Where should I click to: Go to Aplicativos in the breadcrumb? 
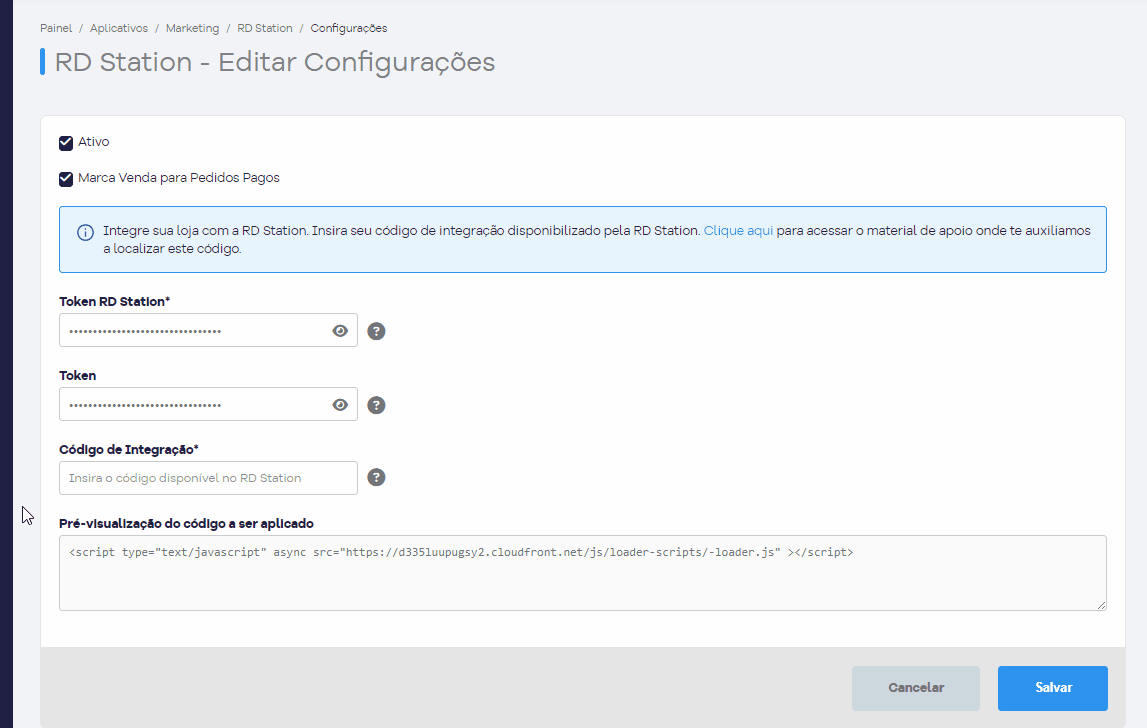pos(119,29)
